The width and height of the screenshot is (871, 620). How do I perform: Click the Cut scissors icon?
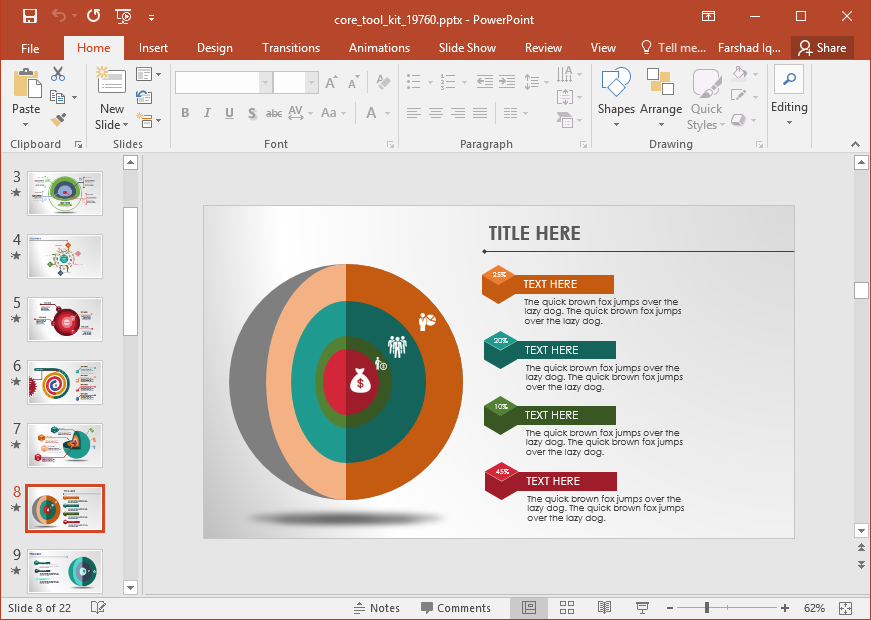[x=58, y=74]
